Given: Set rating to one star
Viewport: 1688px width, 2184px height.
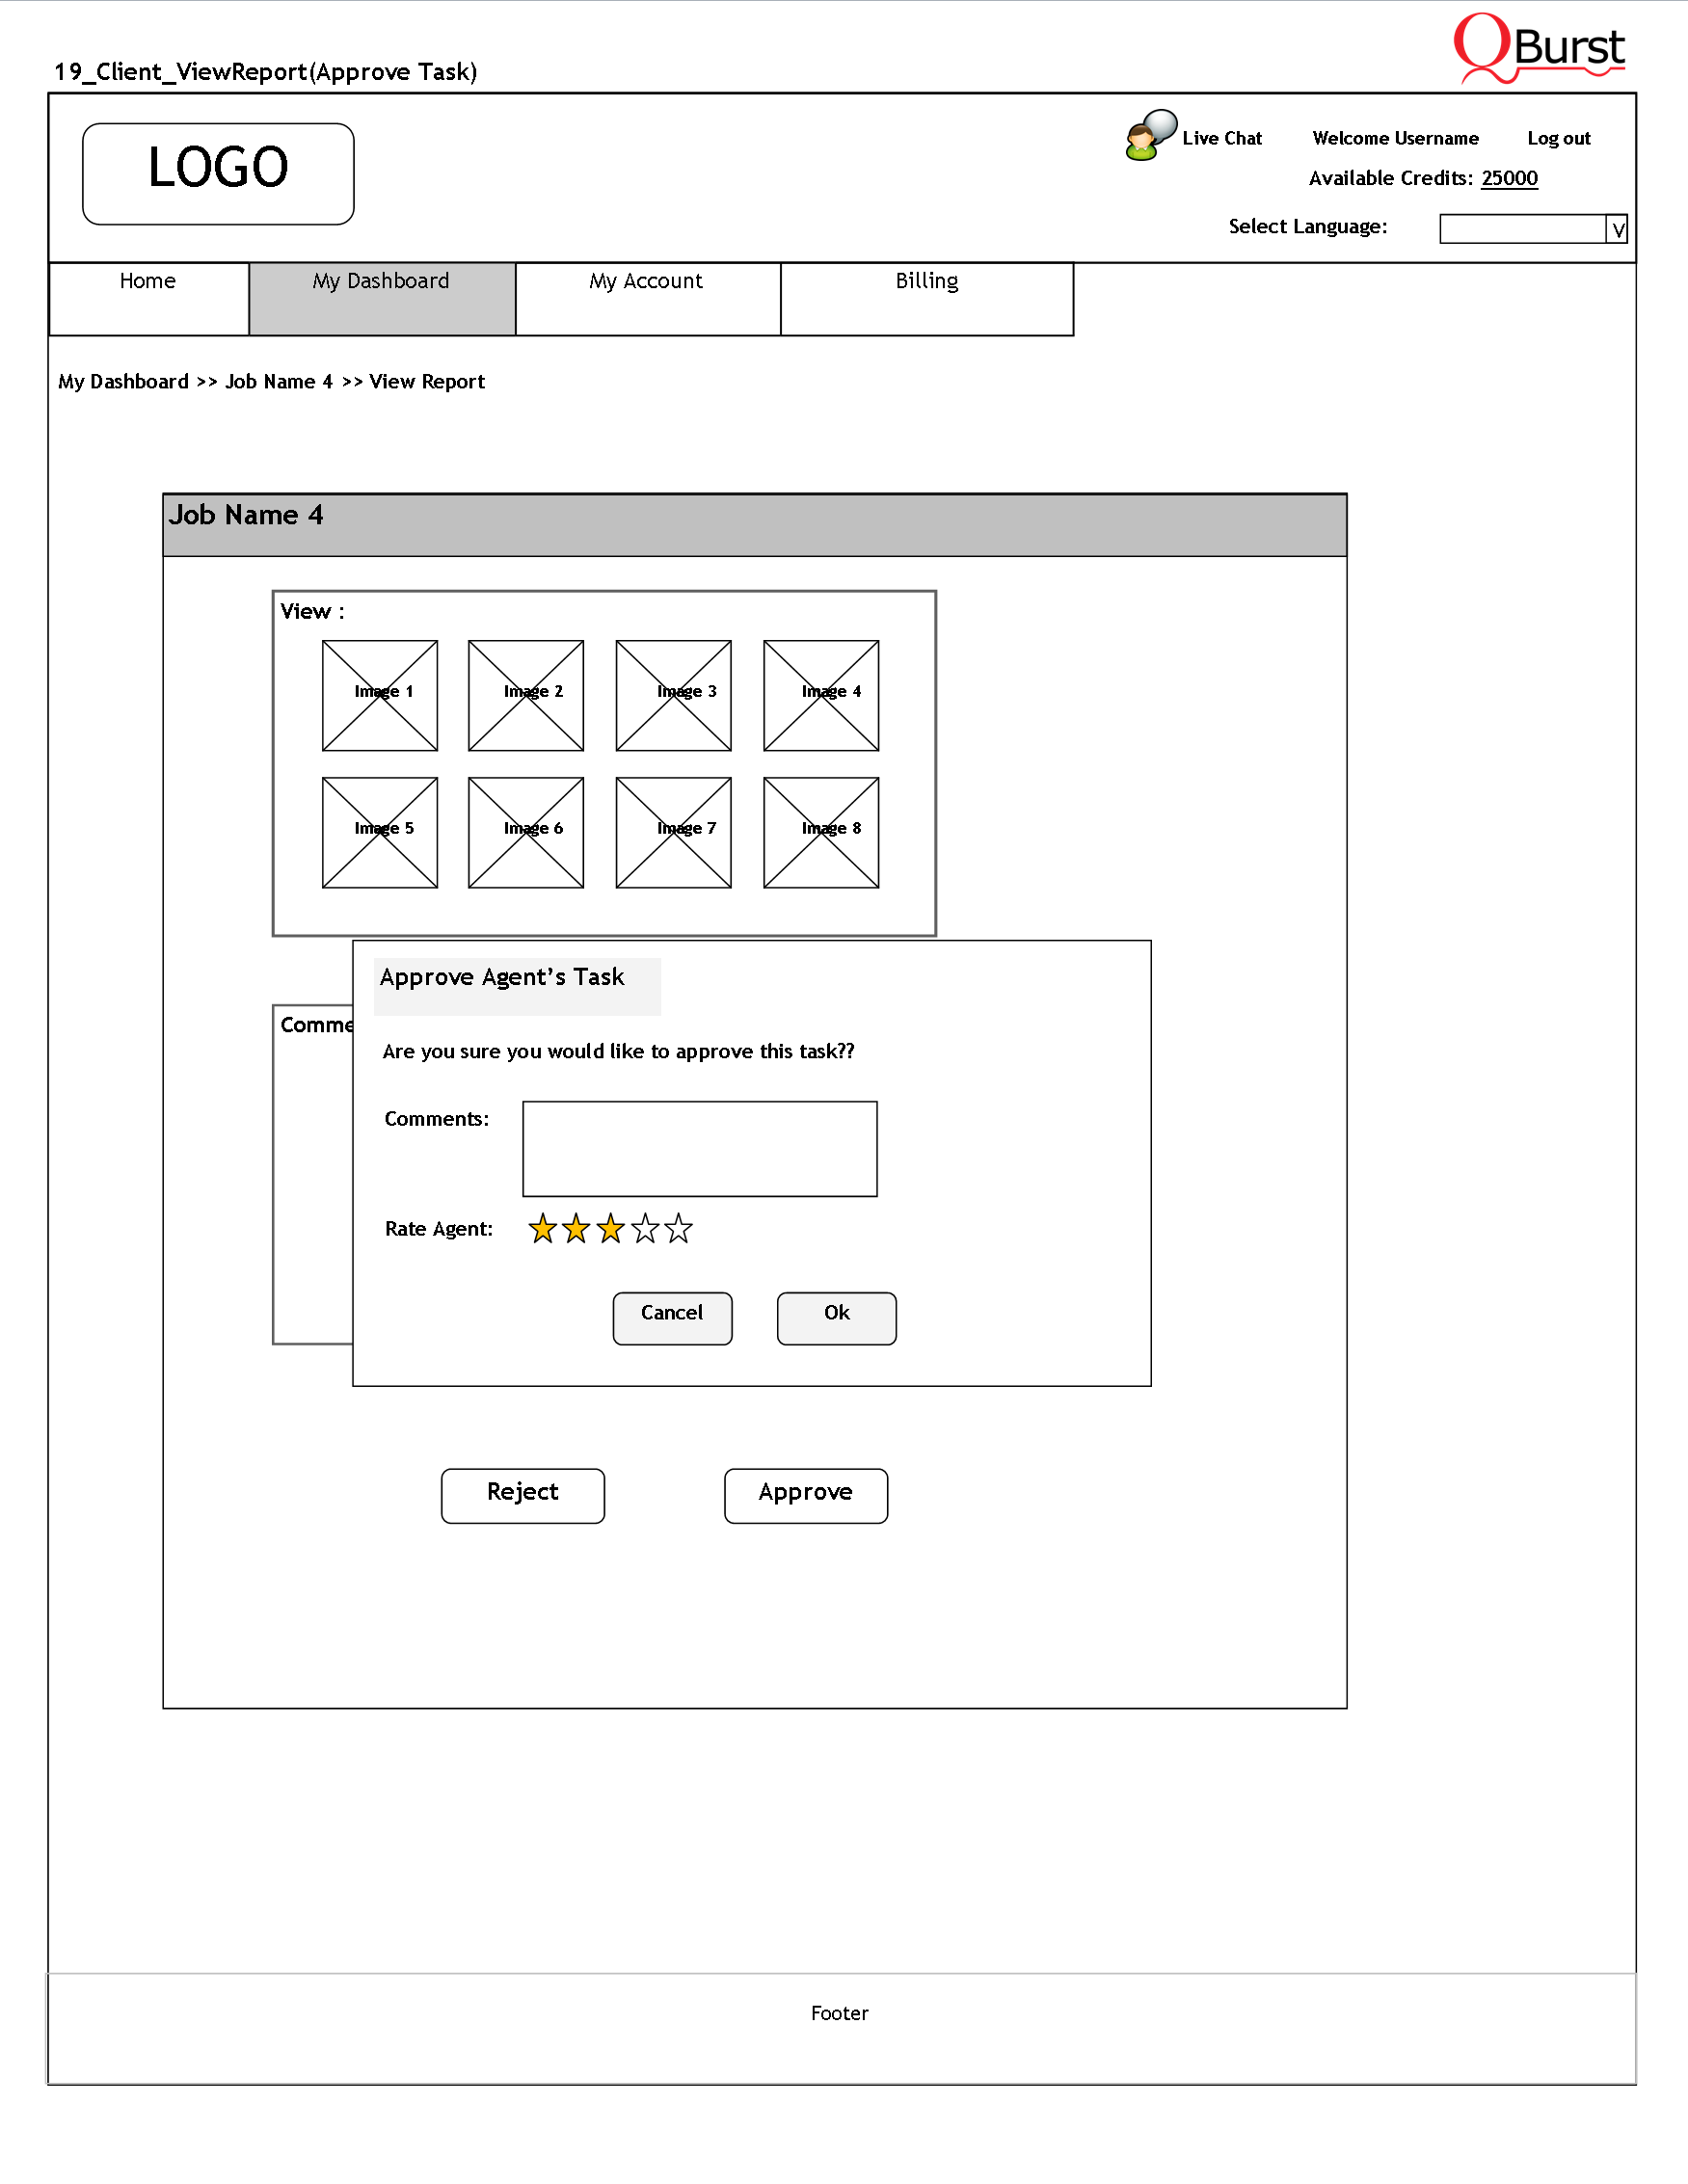Looking at the screenshot, I should point(542,1228).
